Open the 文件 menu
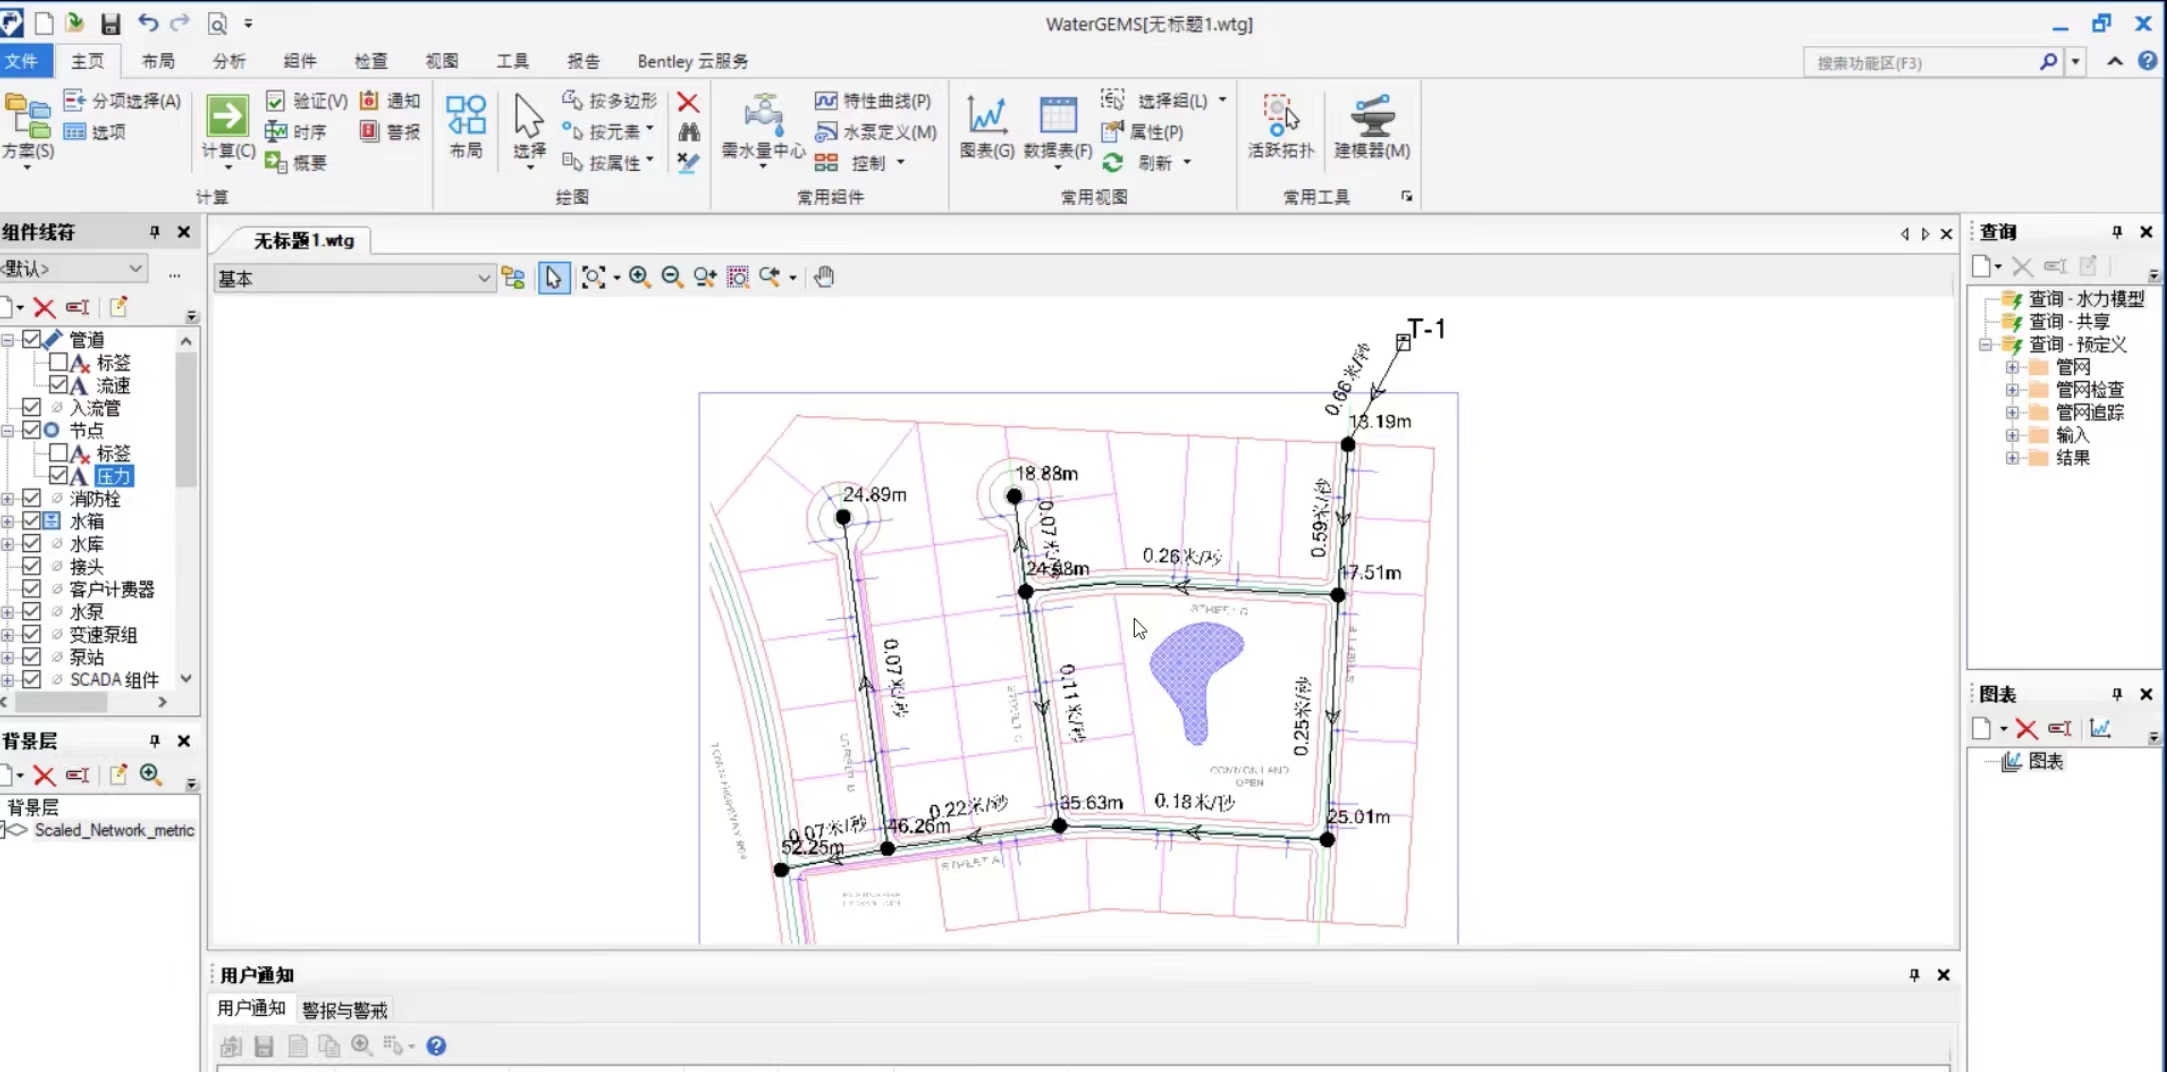 [22, 61]
